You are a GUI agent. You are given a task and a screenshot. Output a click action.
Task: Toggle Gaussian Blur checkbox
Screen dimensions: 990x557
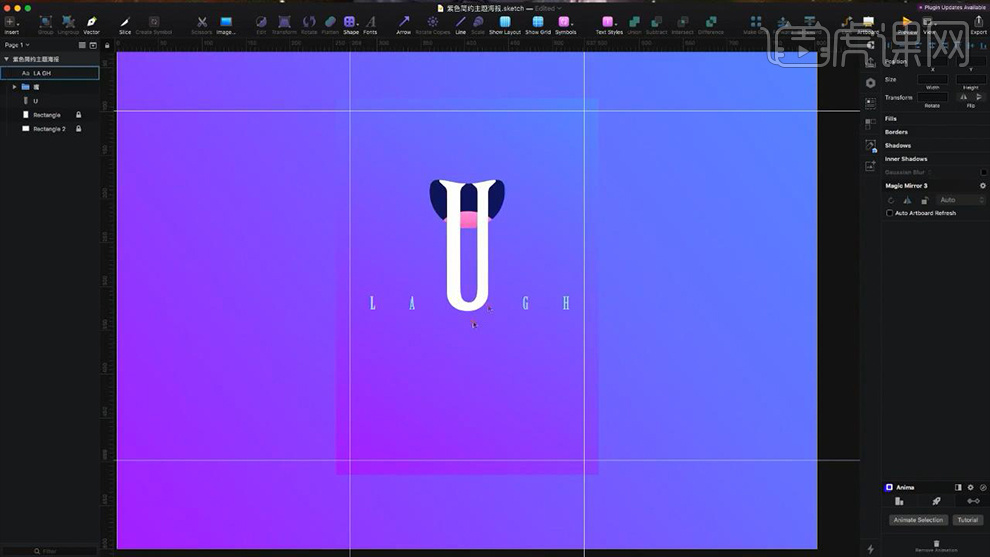pos(983,172)
